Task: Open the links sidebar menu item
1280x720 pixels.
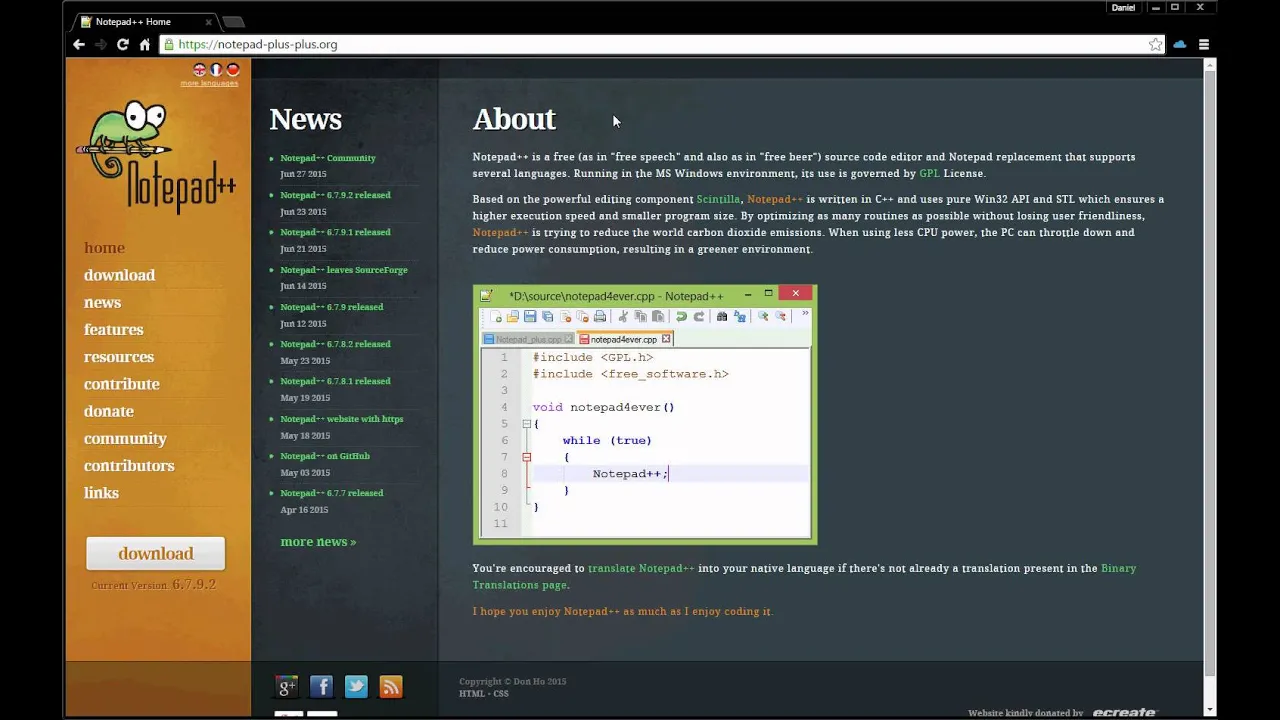Action: pyautogui.click(x=101, y=493)
